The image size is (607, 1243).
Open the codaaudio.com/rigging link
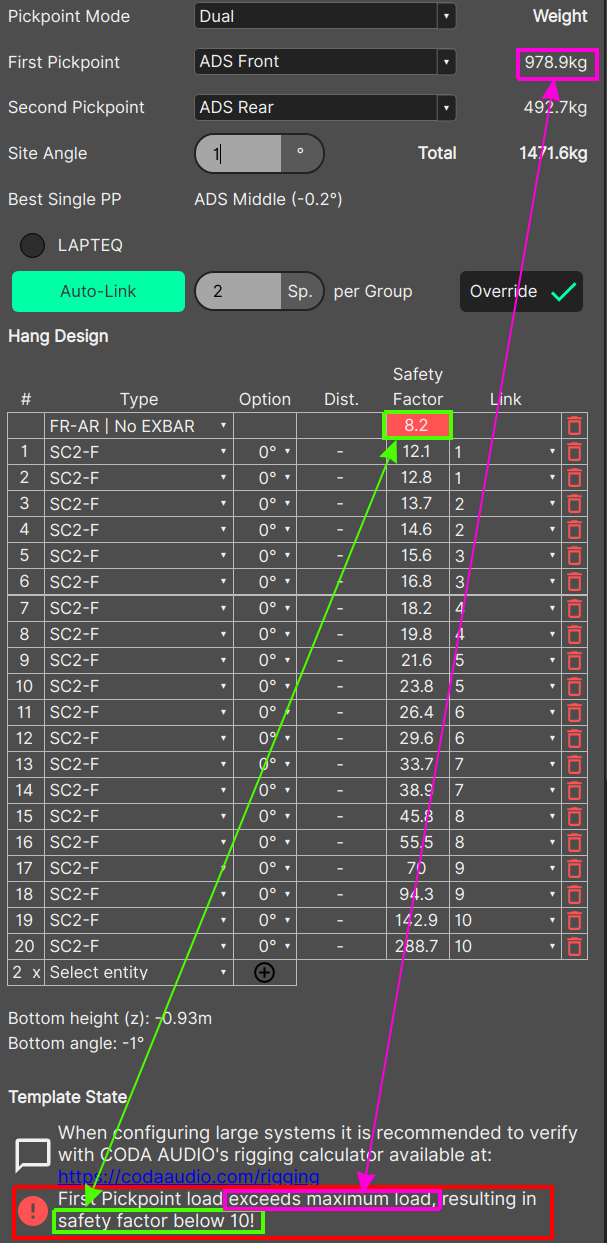189,1176
